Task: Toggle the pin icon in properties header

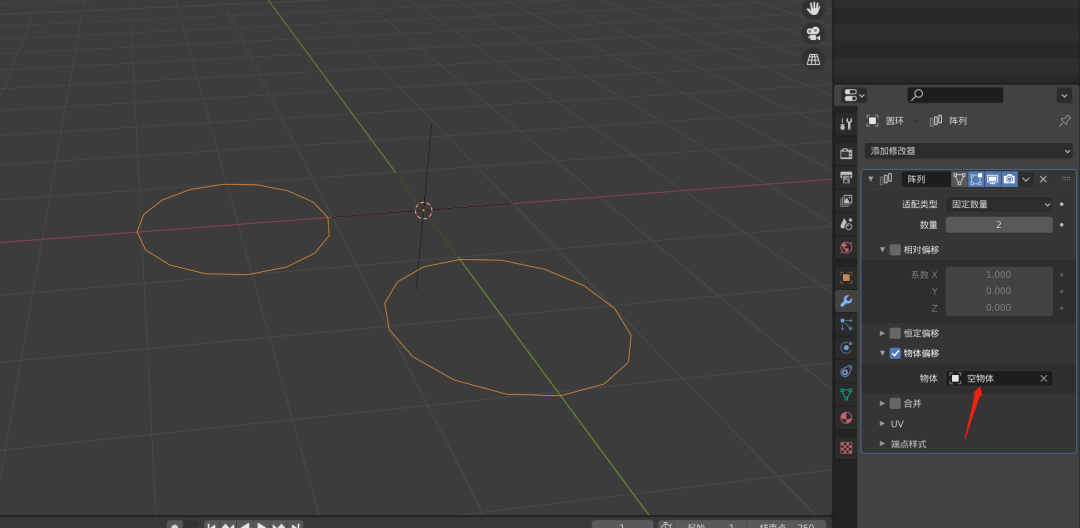Action: tap(1064, 120)
